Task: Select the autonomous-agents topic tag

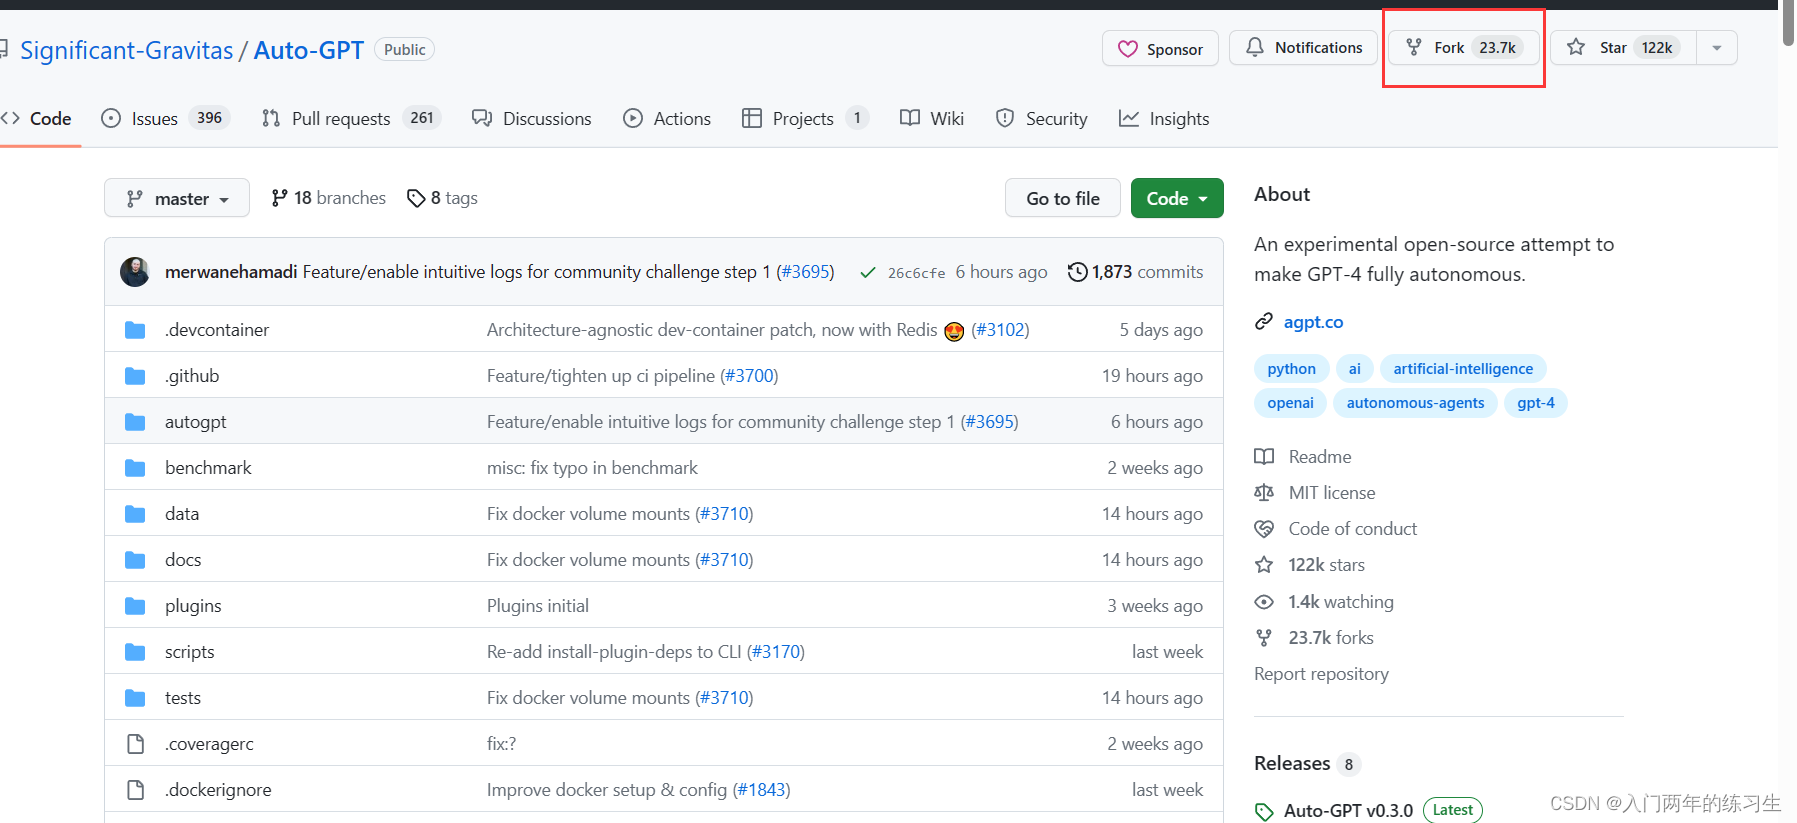Action: pos(1415,403)
